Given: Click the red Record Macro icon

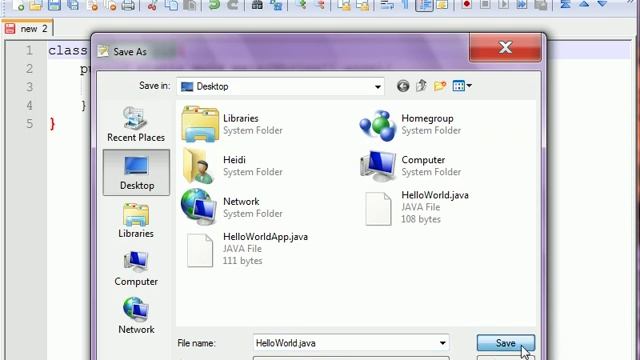Looking at the screenshot, I should 467,4.
